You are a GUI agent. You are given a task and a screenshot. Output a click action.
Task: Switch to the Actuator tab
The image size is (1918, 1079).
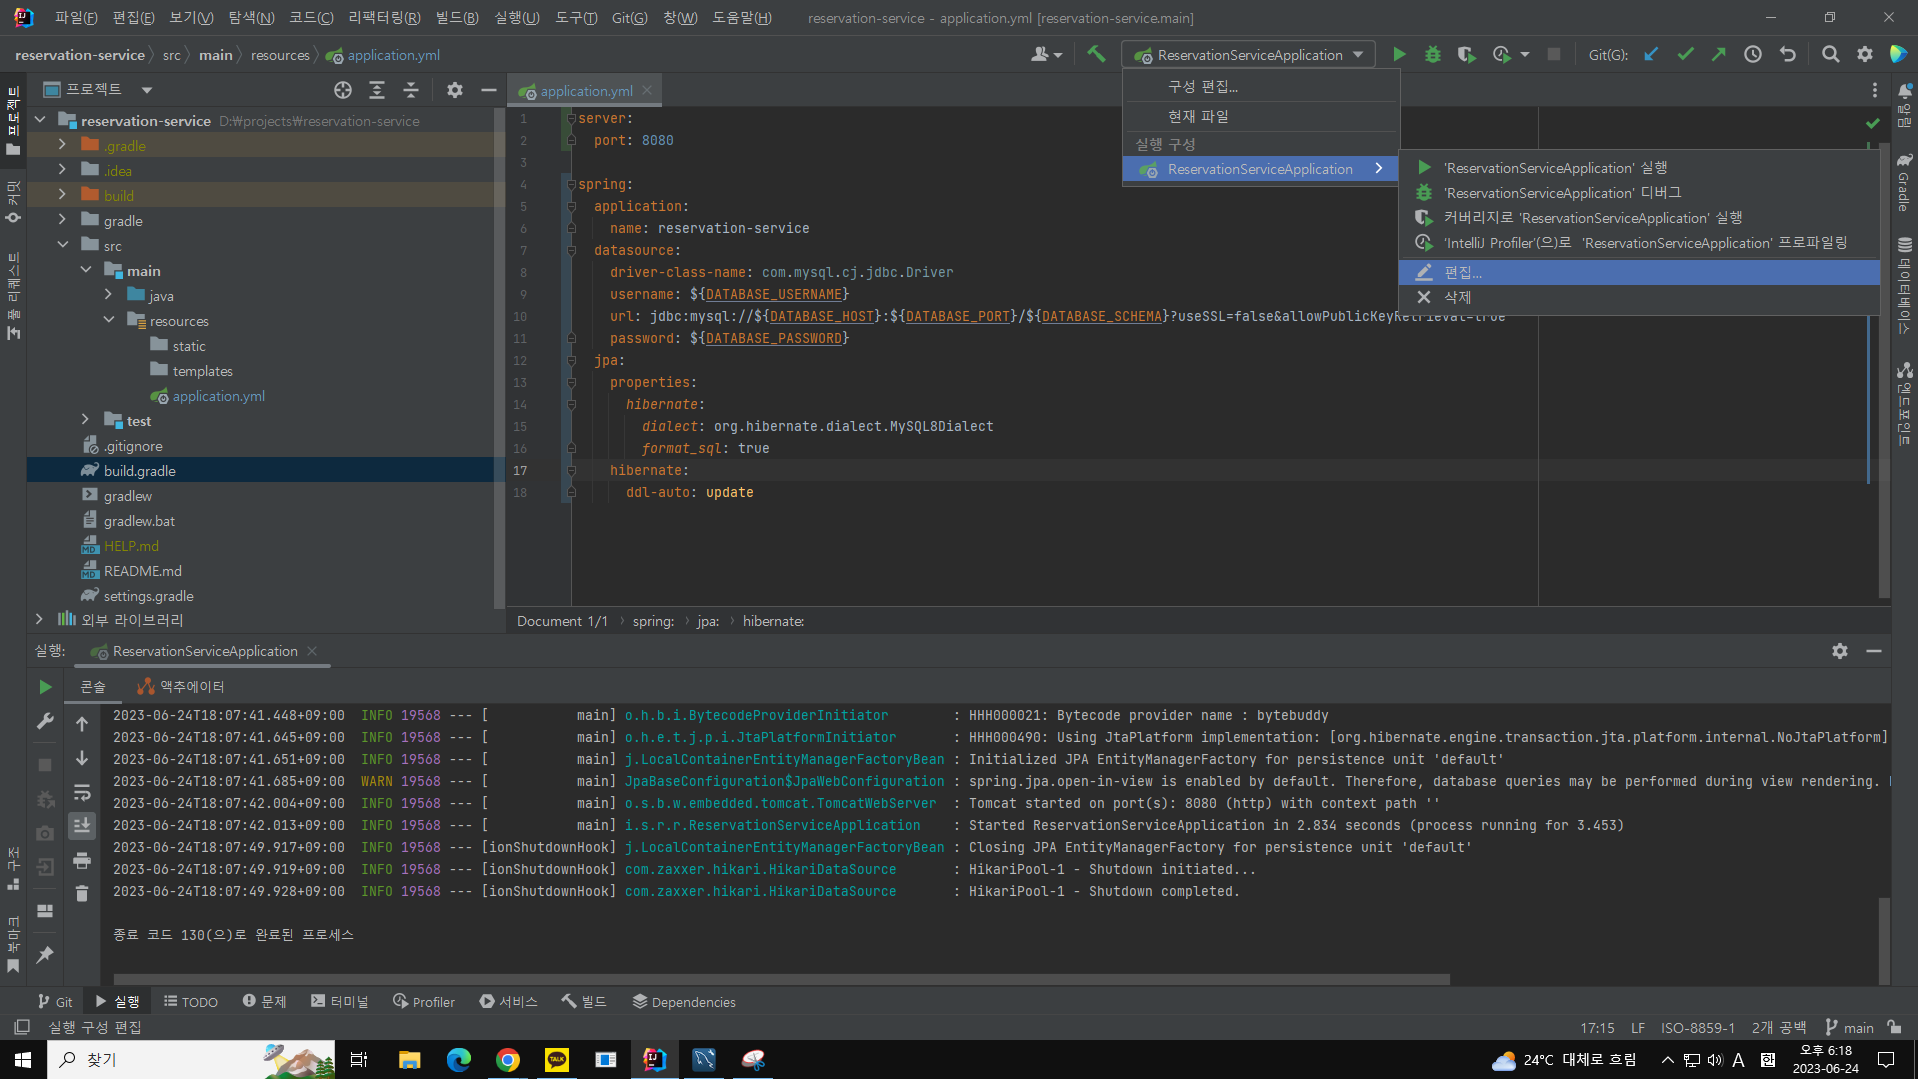point(181,686)
